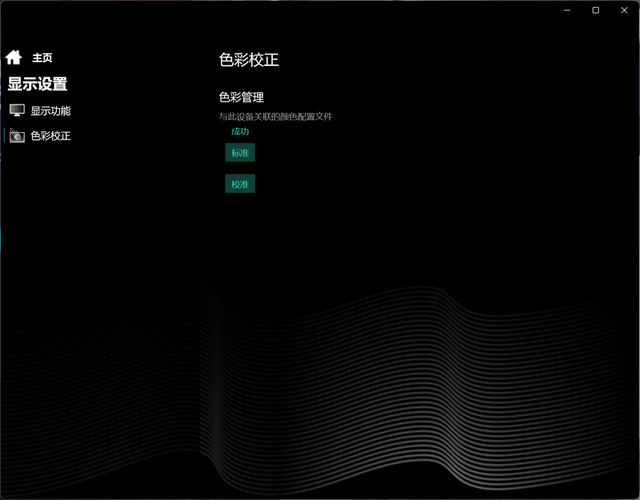
Task: Close the display settings window
Action: coord(626,10)
